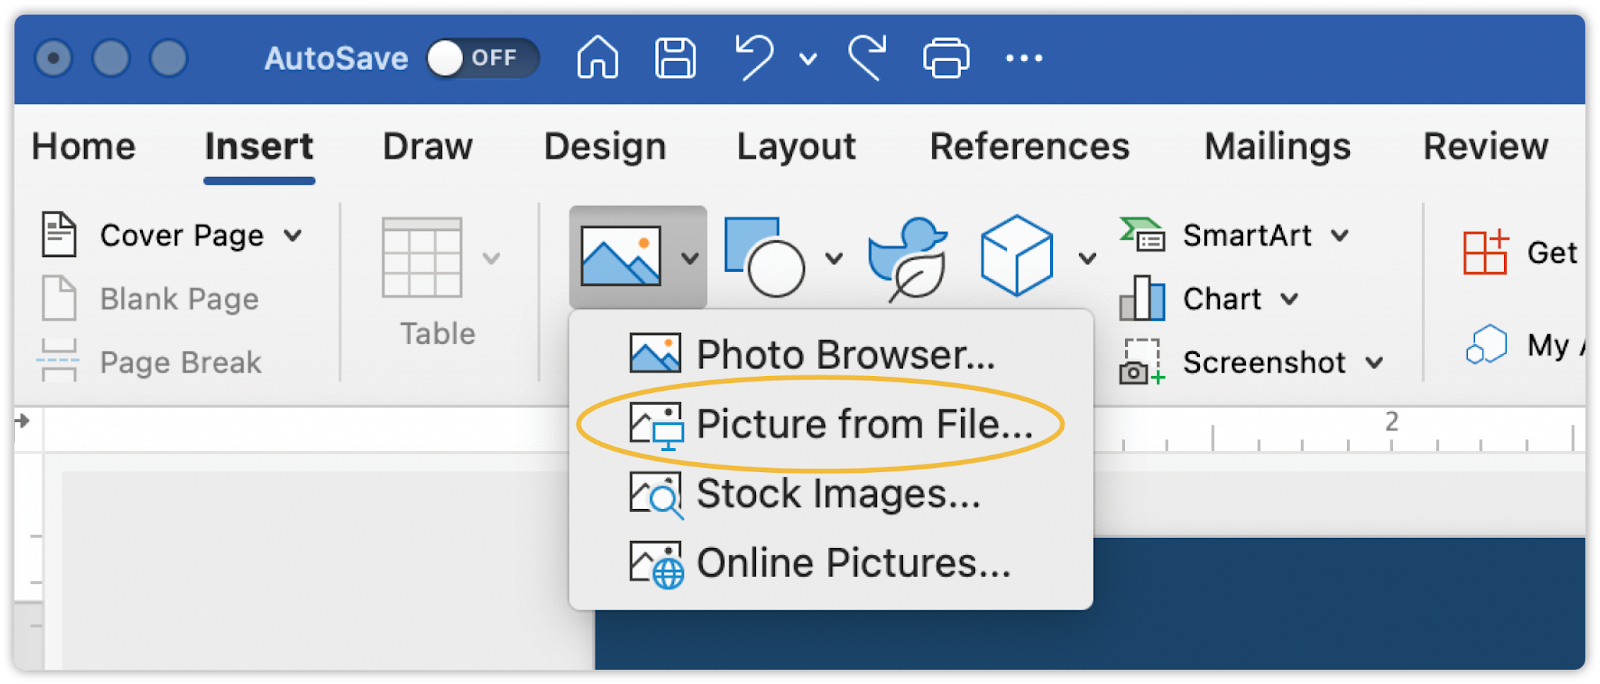The image size is (1600, 684).
Task: Click the tab selector at ruler's left edge
Action: pos(22,421)
